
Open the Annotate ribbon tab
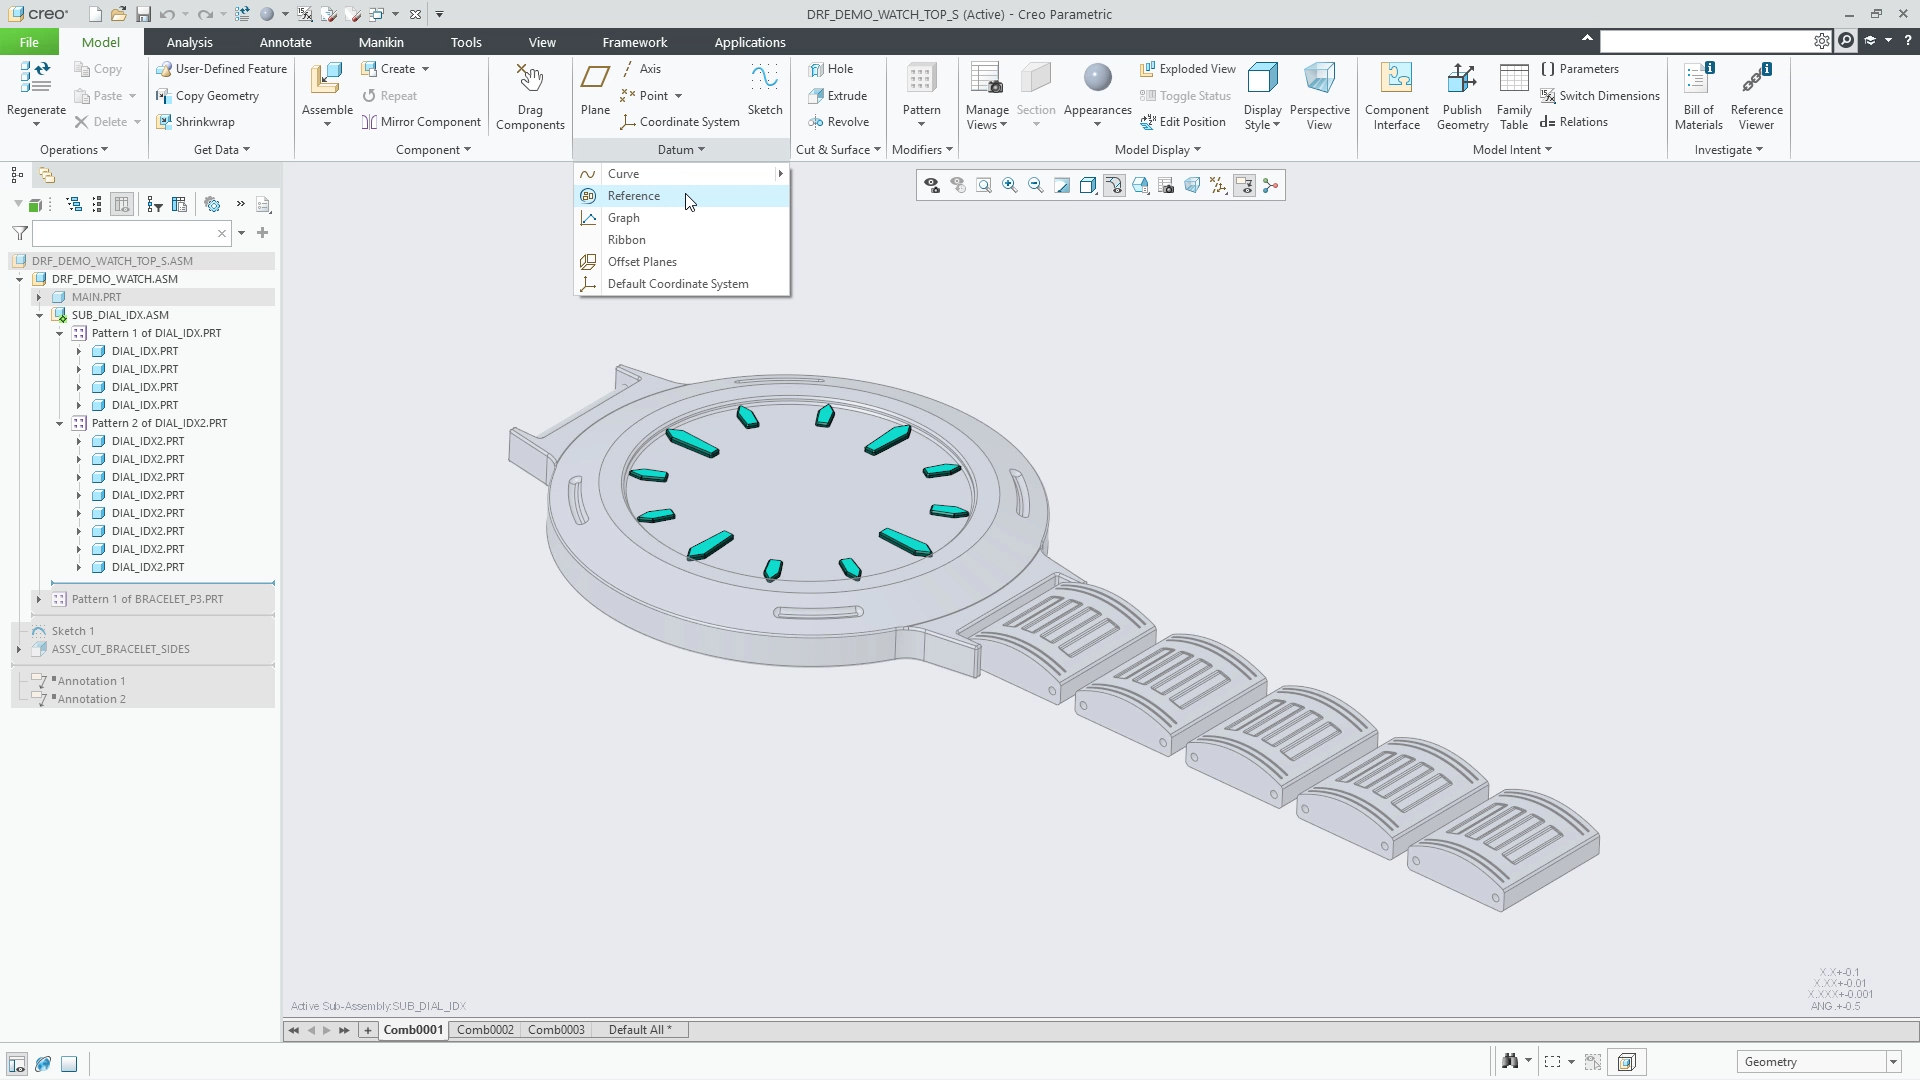click(x=285, y=42)
